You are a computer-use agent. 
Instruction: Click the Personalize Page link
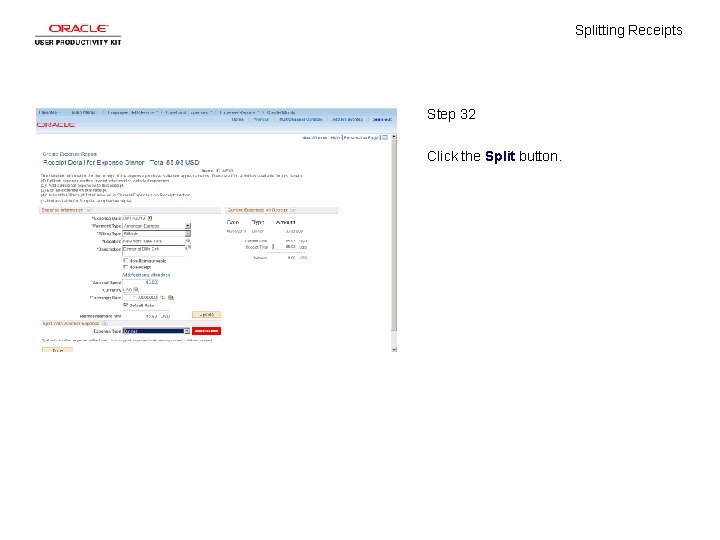(x=361, y=138)
